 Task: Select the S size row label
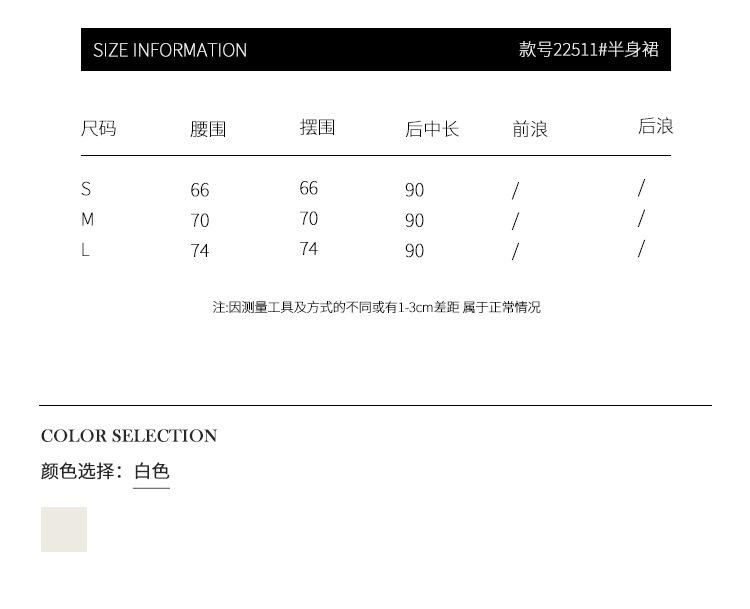coord(86,189)
